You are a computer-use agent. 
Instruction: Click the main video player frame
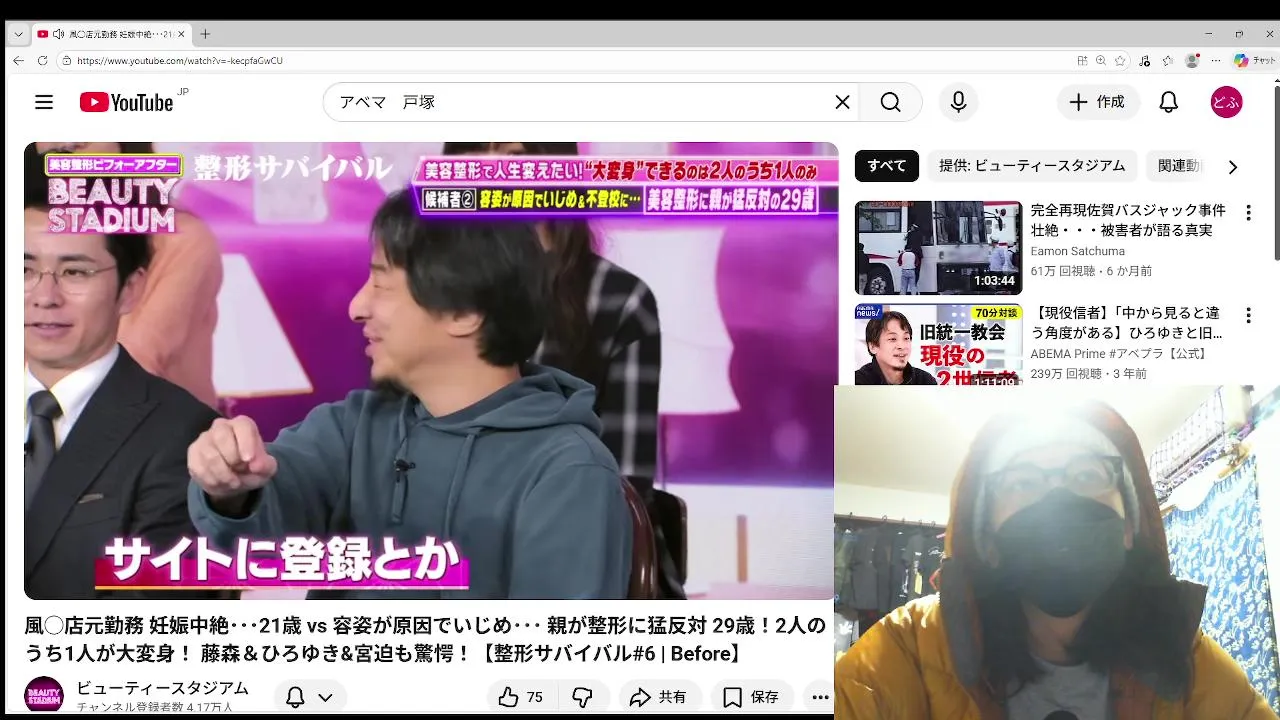[431, 371]
